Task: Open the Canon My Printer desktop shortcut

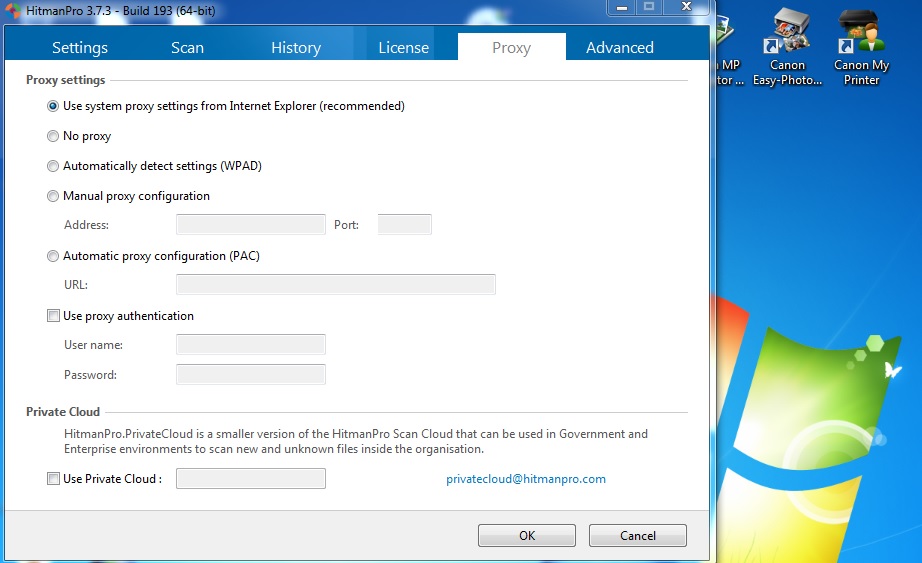Action: (x=861, y=47)
